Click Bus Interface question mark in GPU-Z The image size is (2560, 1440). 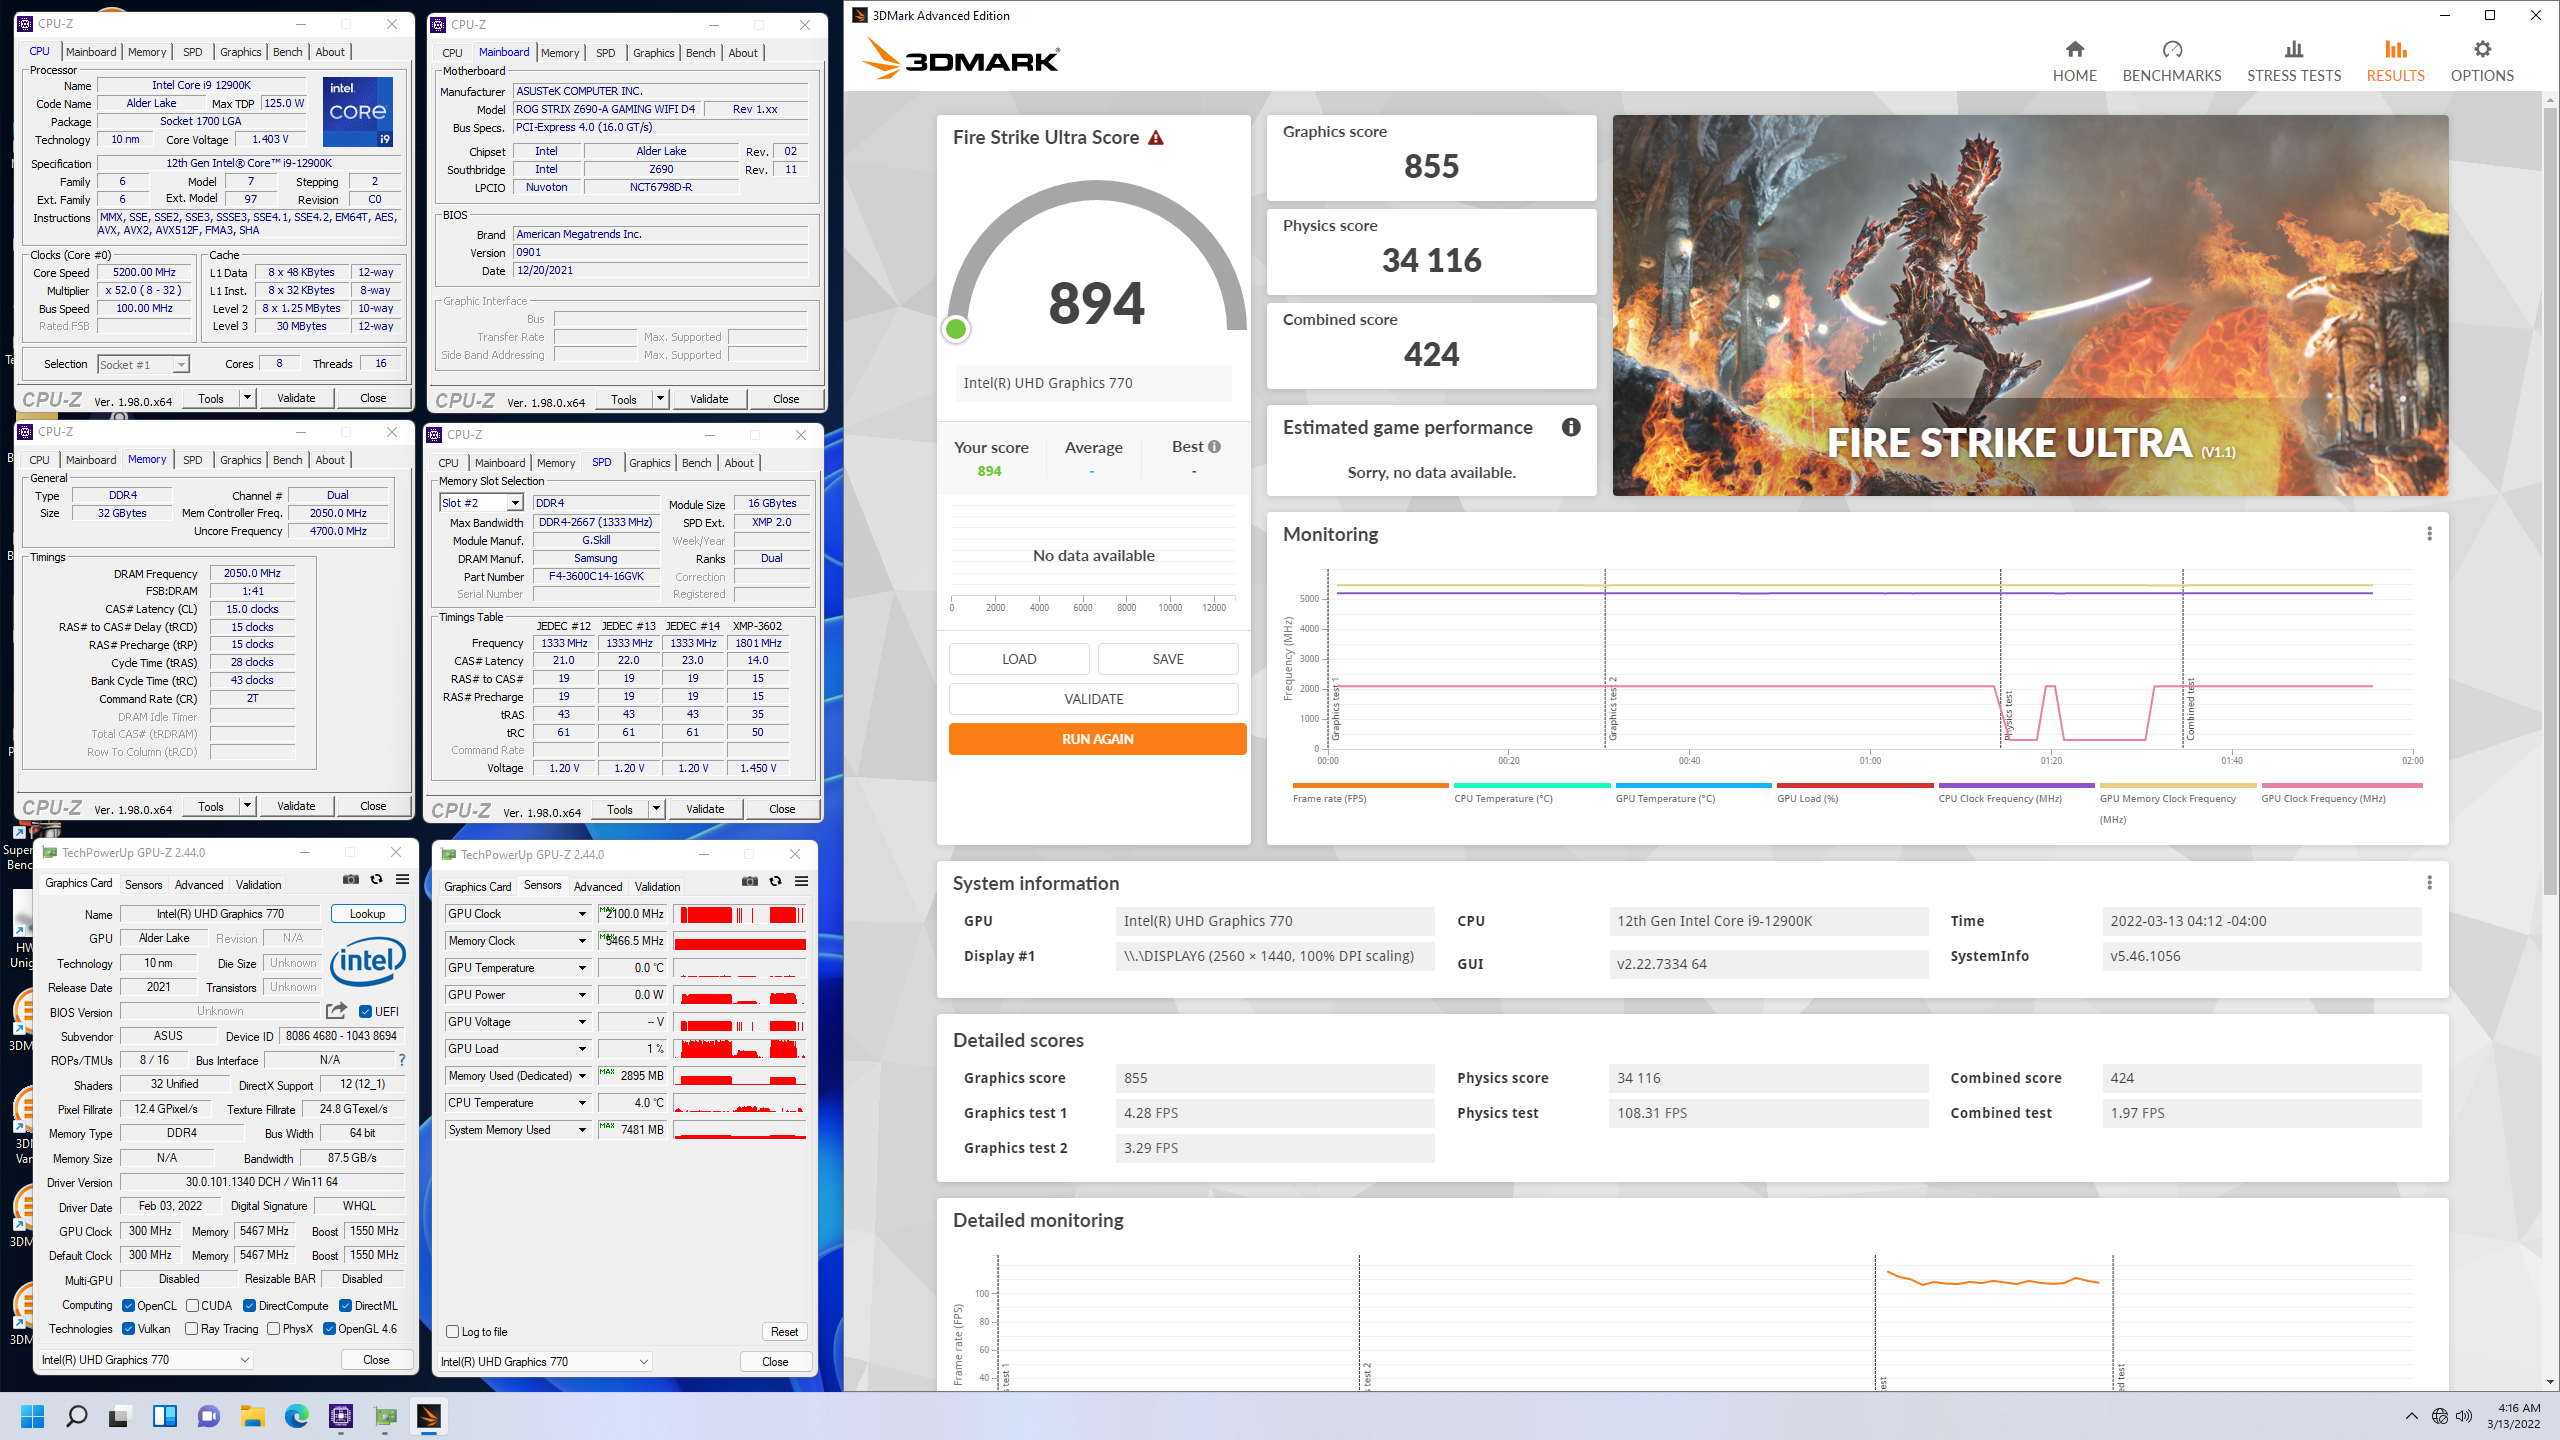[x=402, y=1060]
